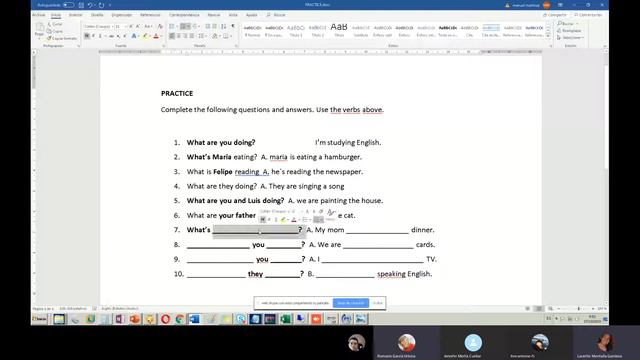Click the Excel icon in the taskbar
The height and width of the screenshot is (360, 640).
coord(285,319)
